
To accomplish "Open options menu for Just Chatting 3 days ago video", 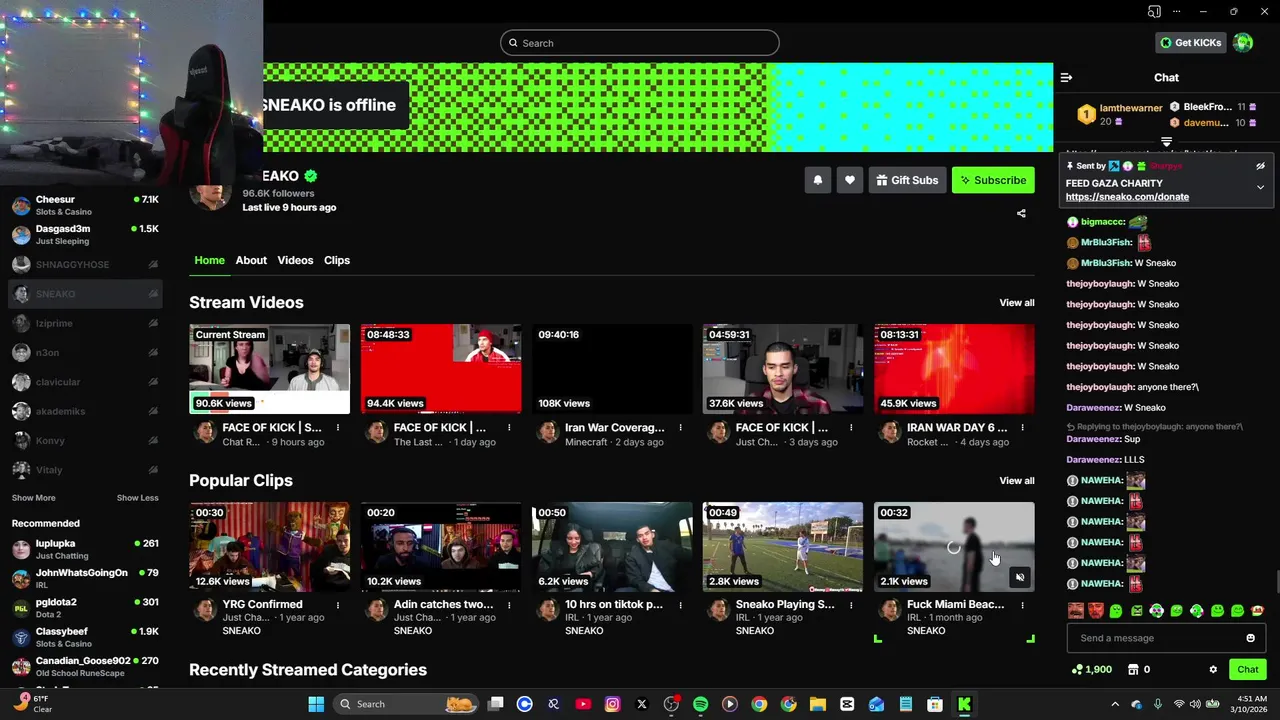I will [851, 428].
